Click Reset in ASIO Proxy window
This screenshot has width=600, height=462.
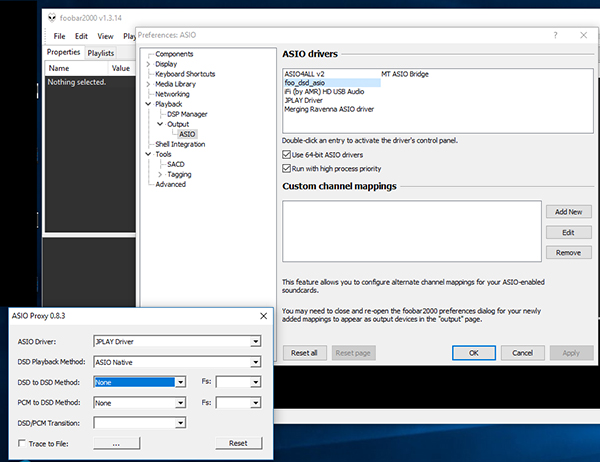coord(238,443)
